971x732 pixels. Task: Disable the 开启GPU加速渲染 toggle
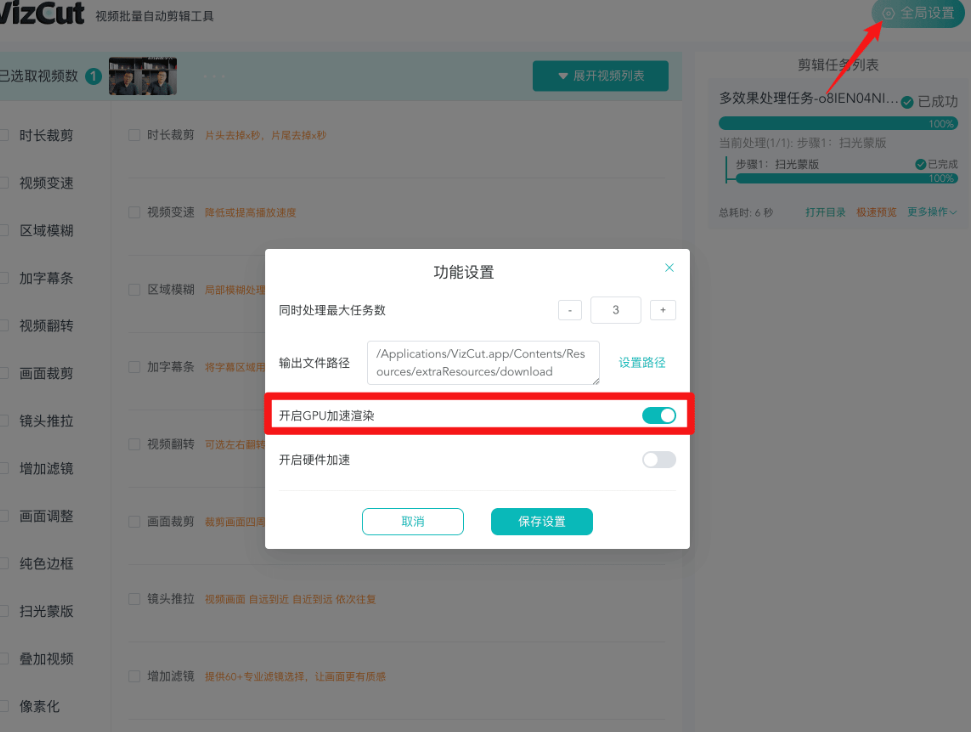point(659,415)
